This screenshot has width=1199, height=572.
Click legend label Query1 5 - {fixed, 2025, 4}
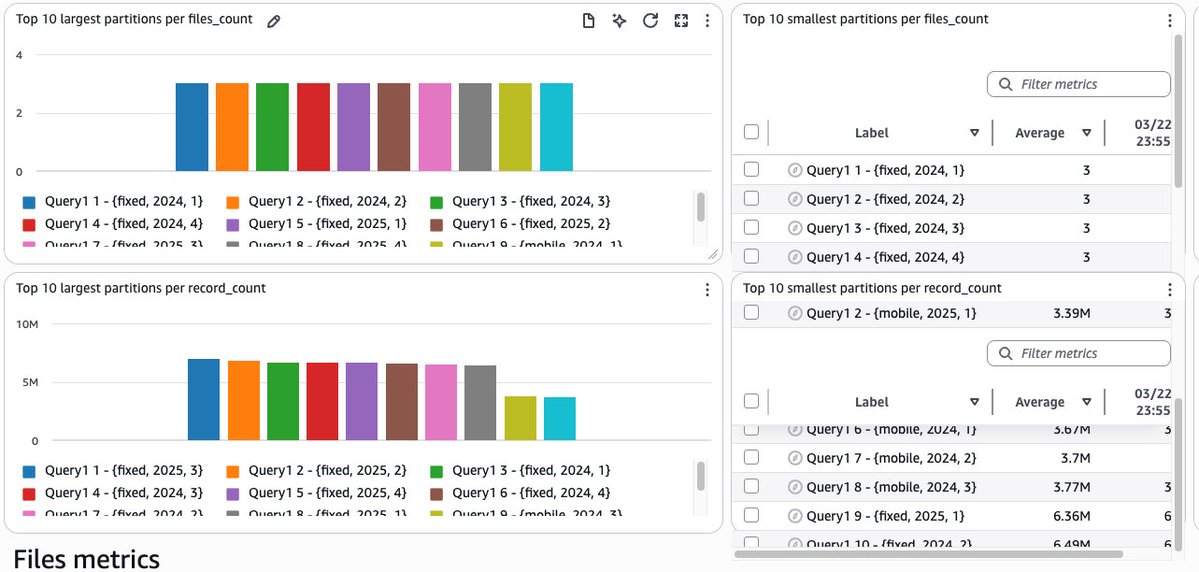click(327, 493)
